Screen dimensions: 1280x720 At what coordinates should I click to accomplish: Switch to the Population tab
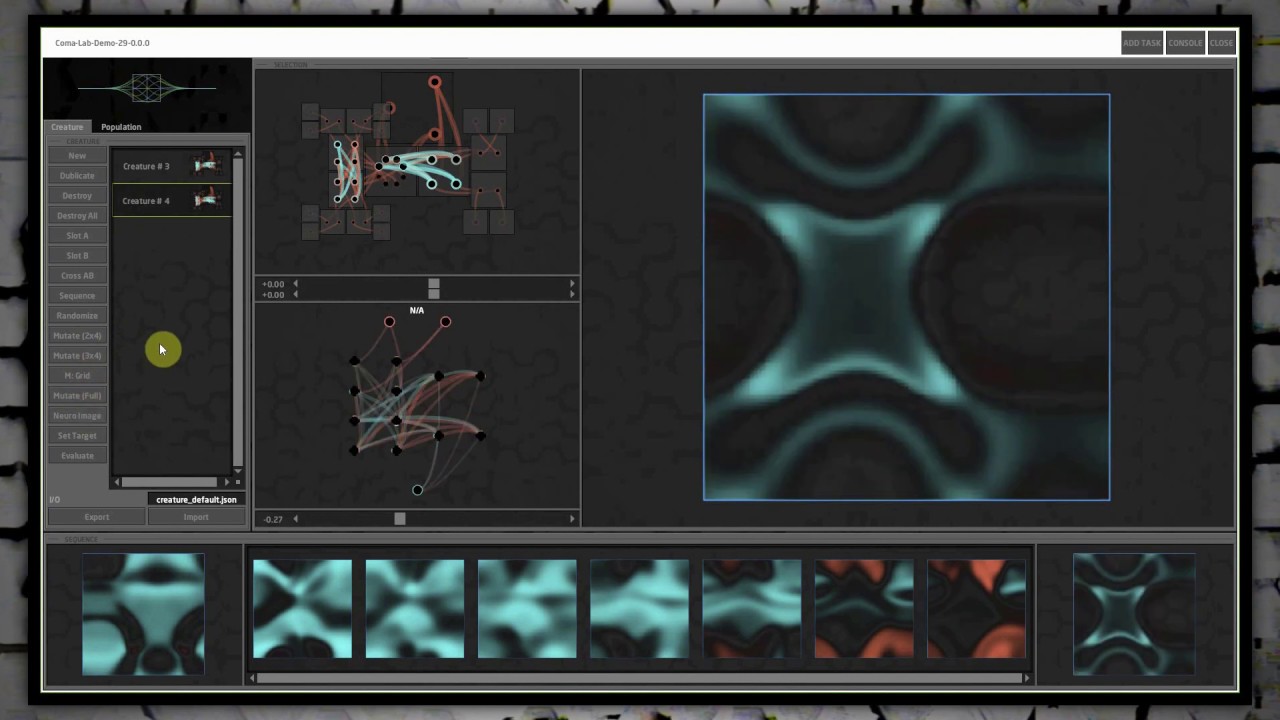coord(121,127)
